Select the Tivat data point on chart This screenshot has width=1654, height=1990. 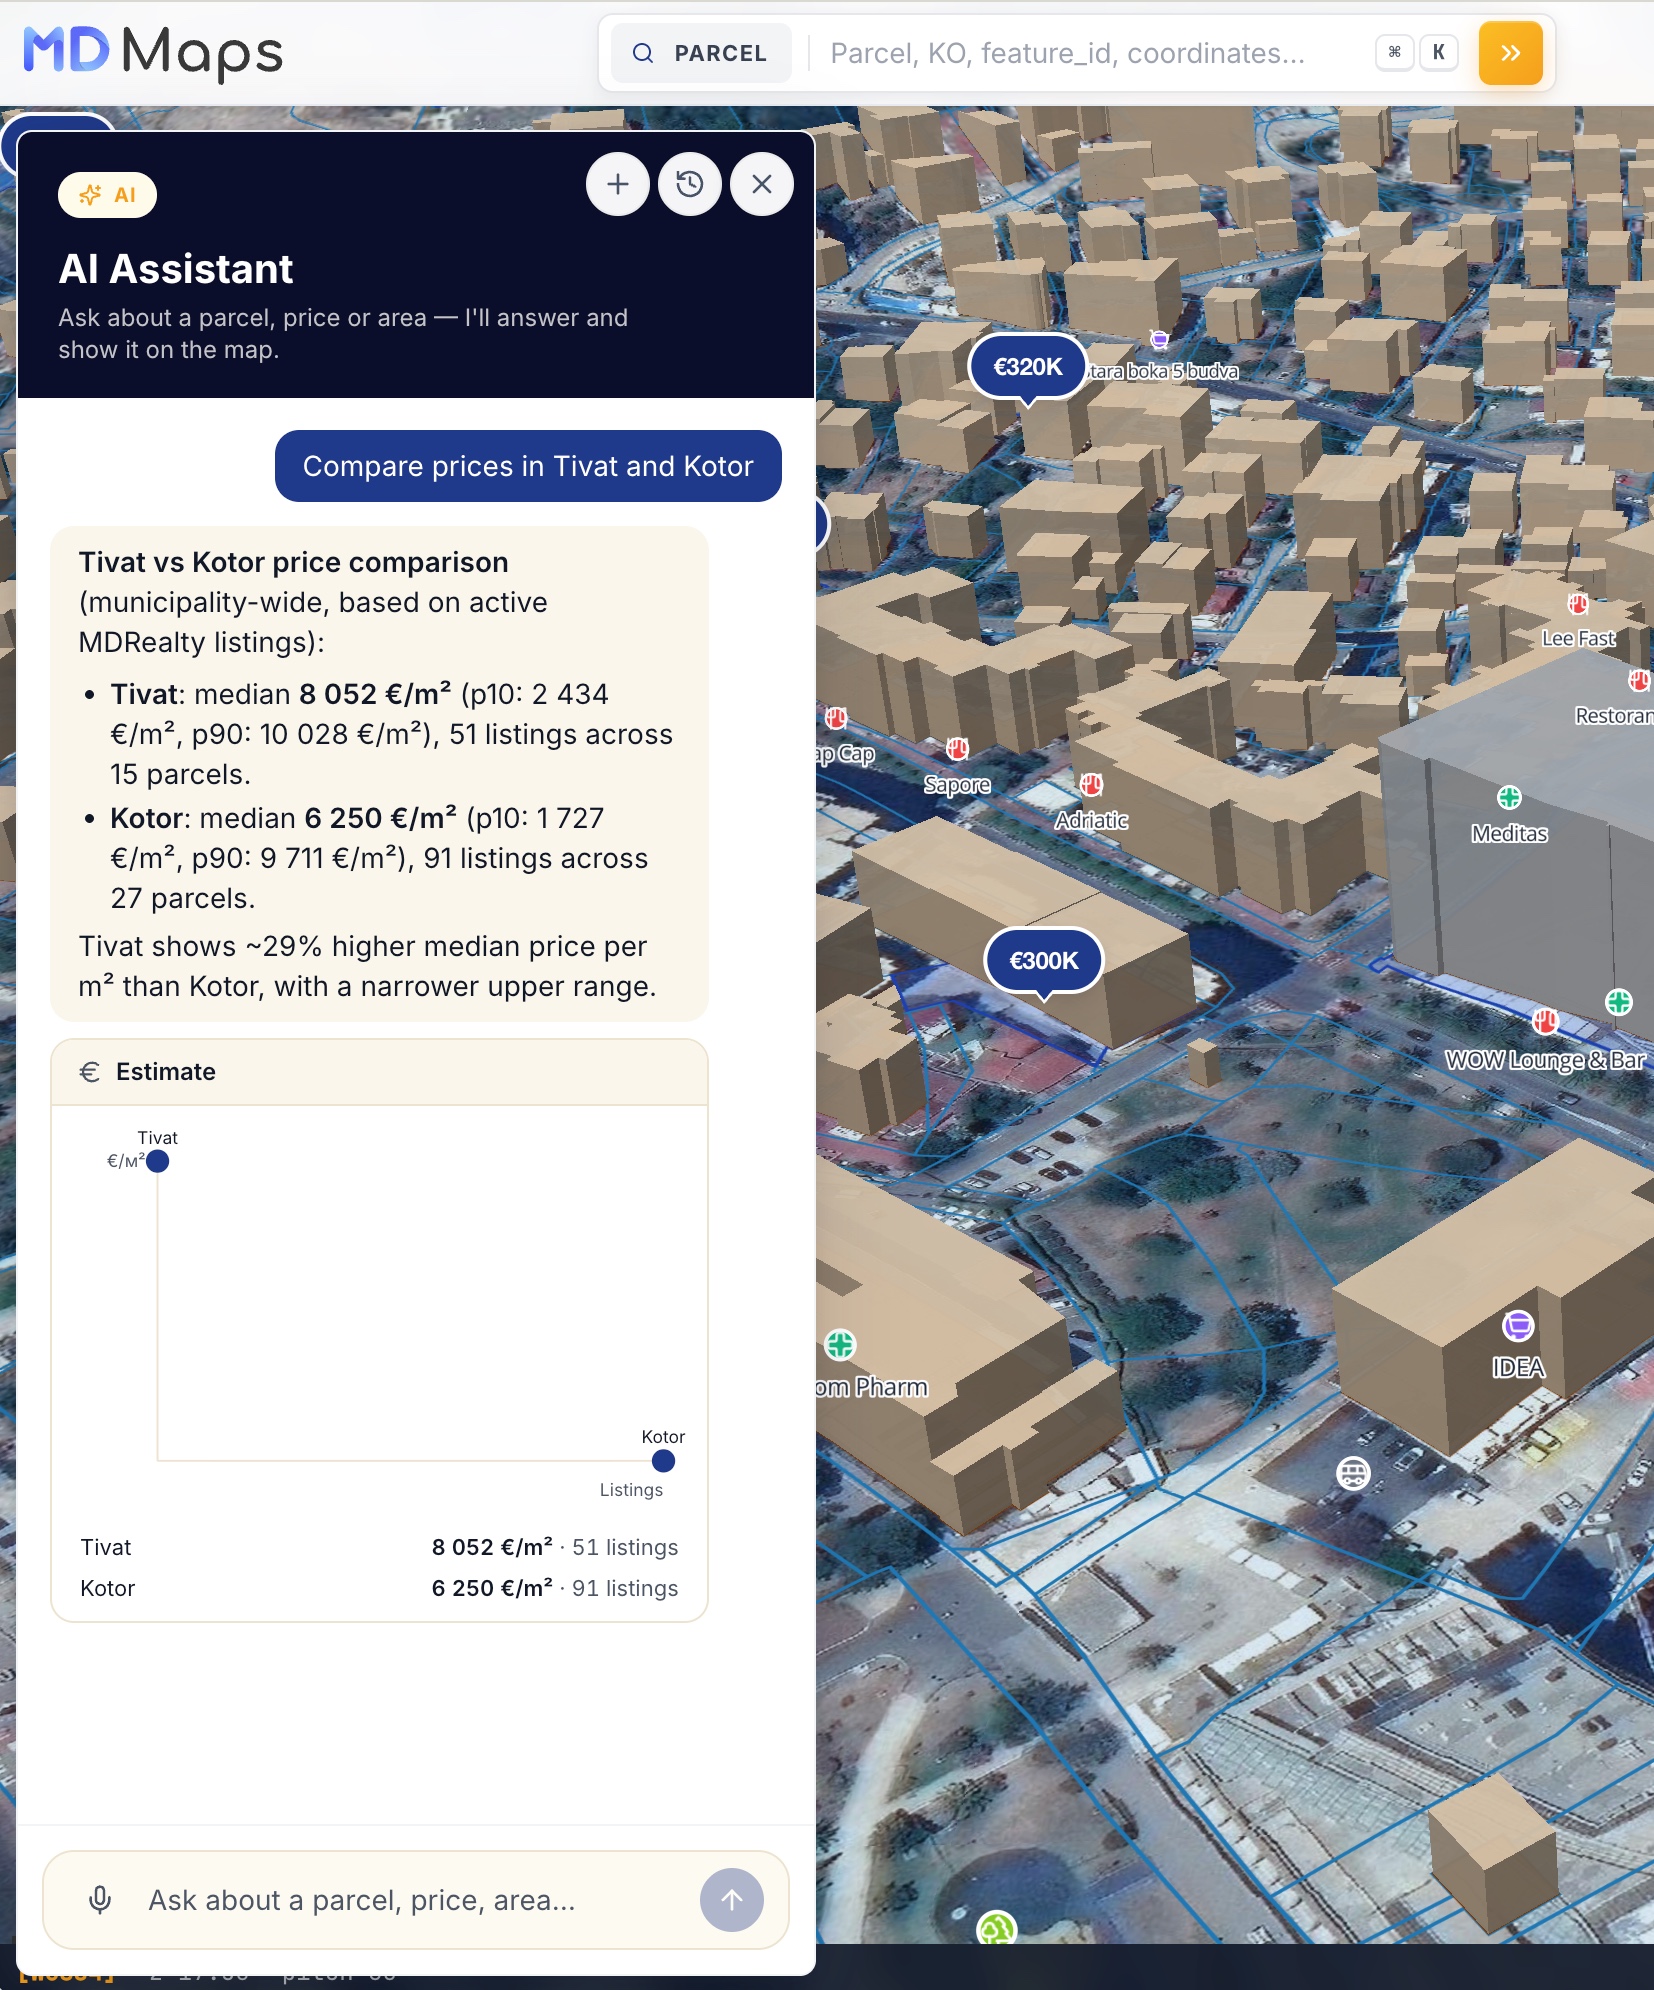(157, 1161)
